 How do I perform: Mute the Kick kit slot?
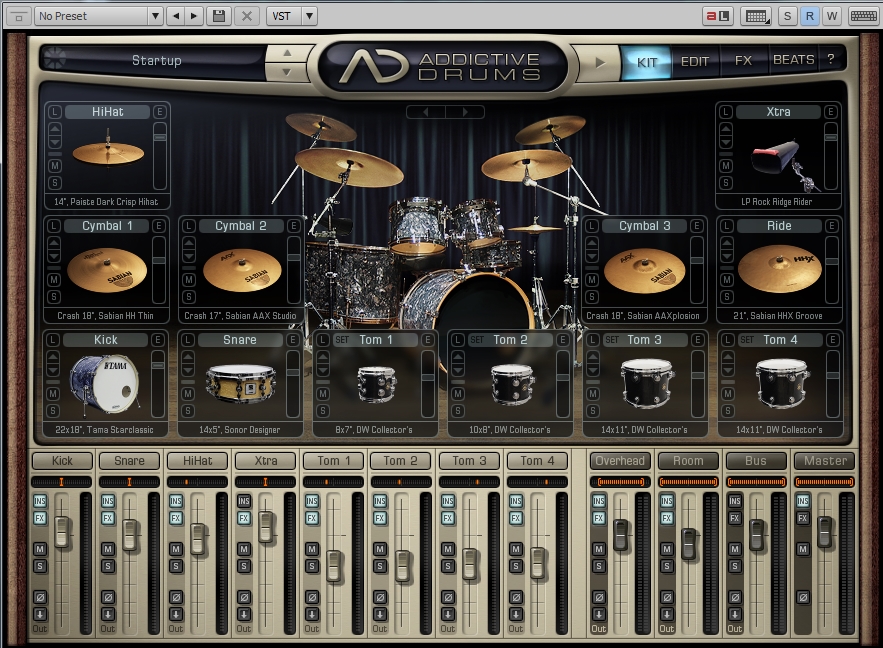[x=53, y=394]
